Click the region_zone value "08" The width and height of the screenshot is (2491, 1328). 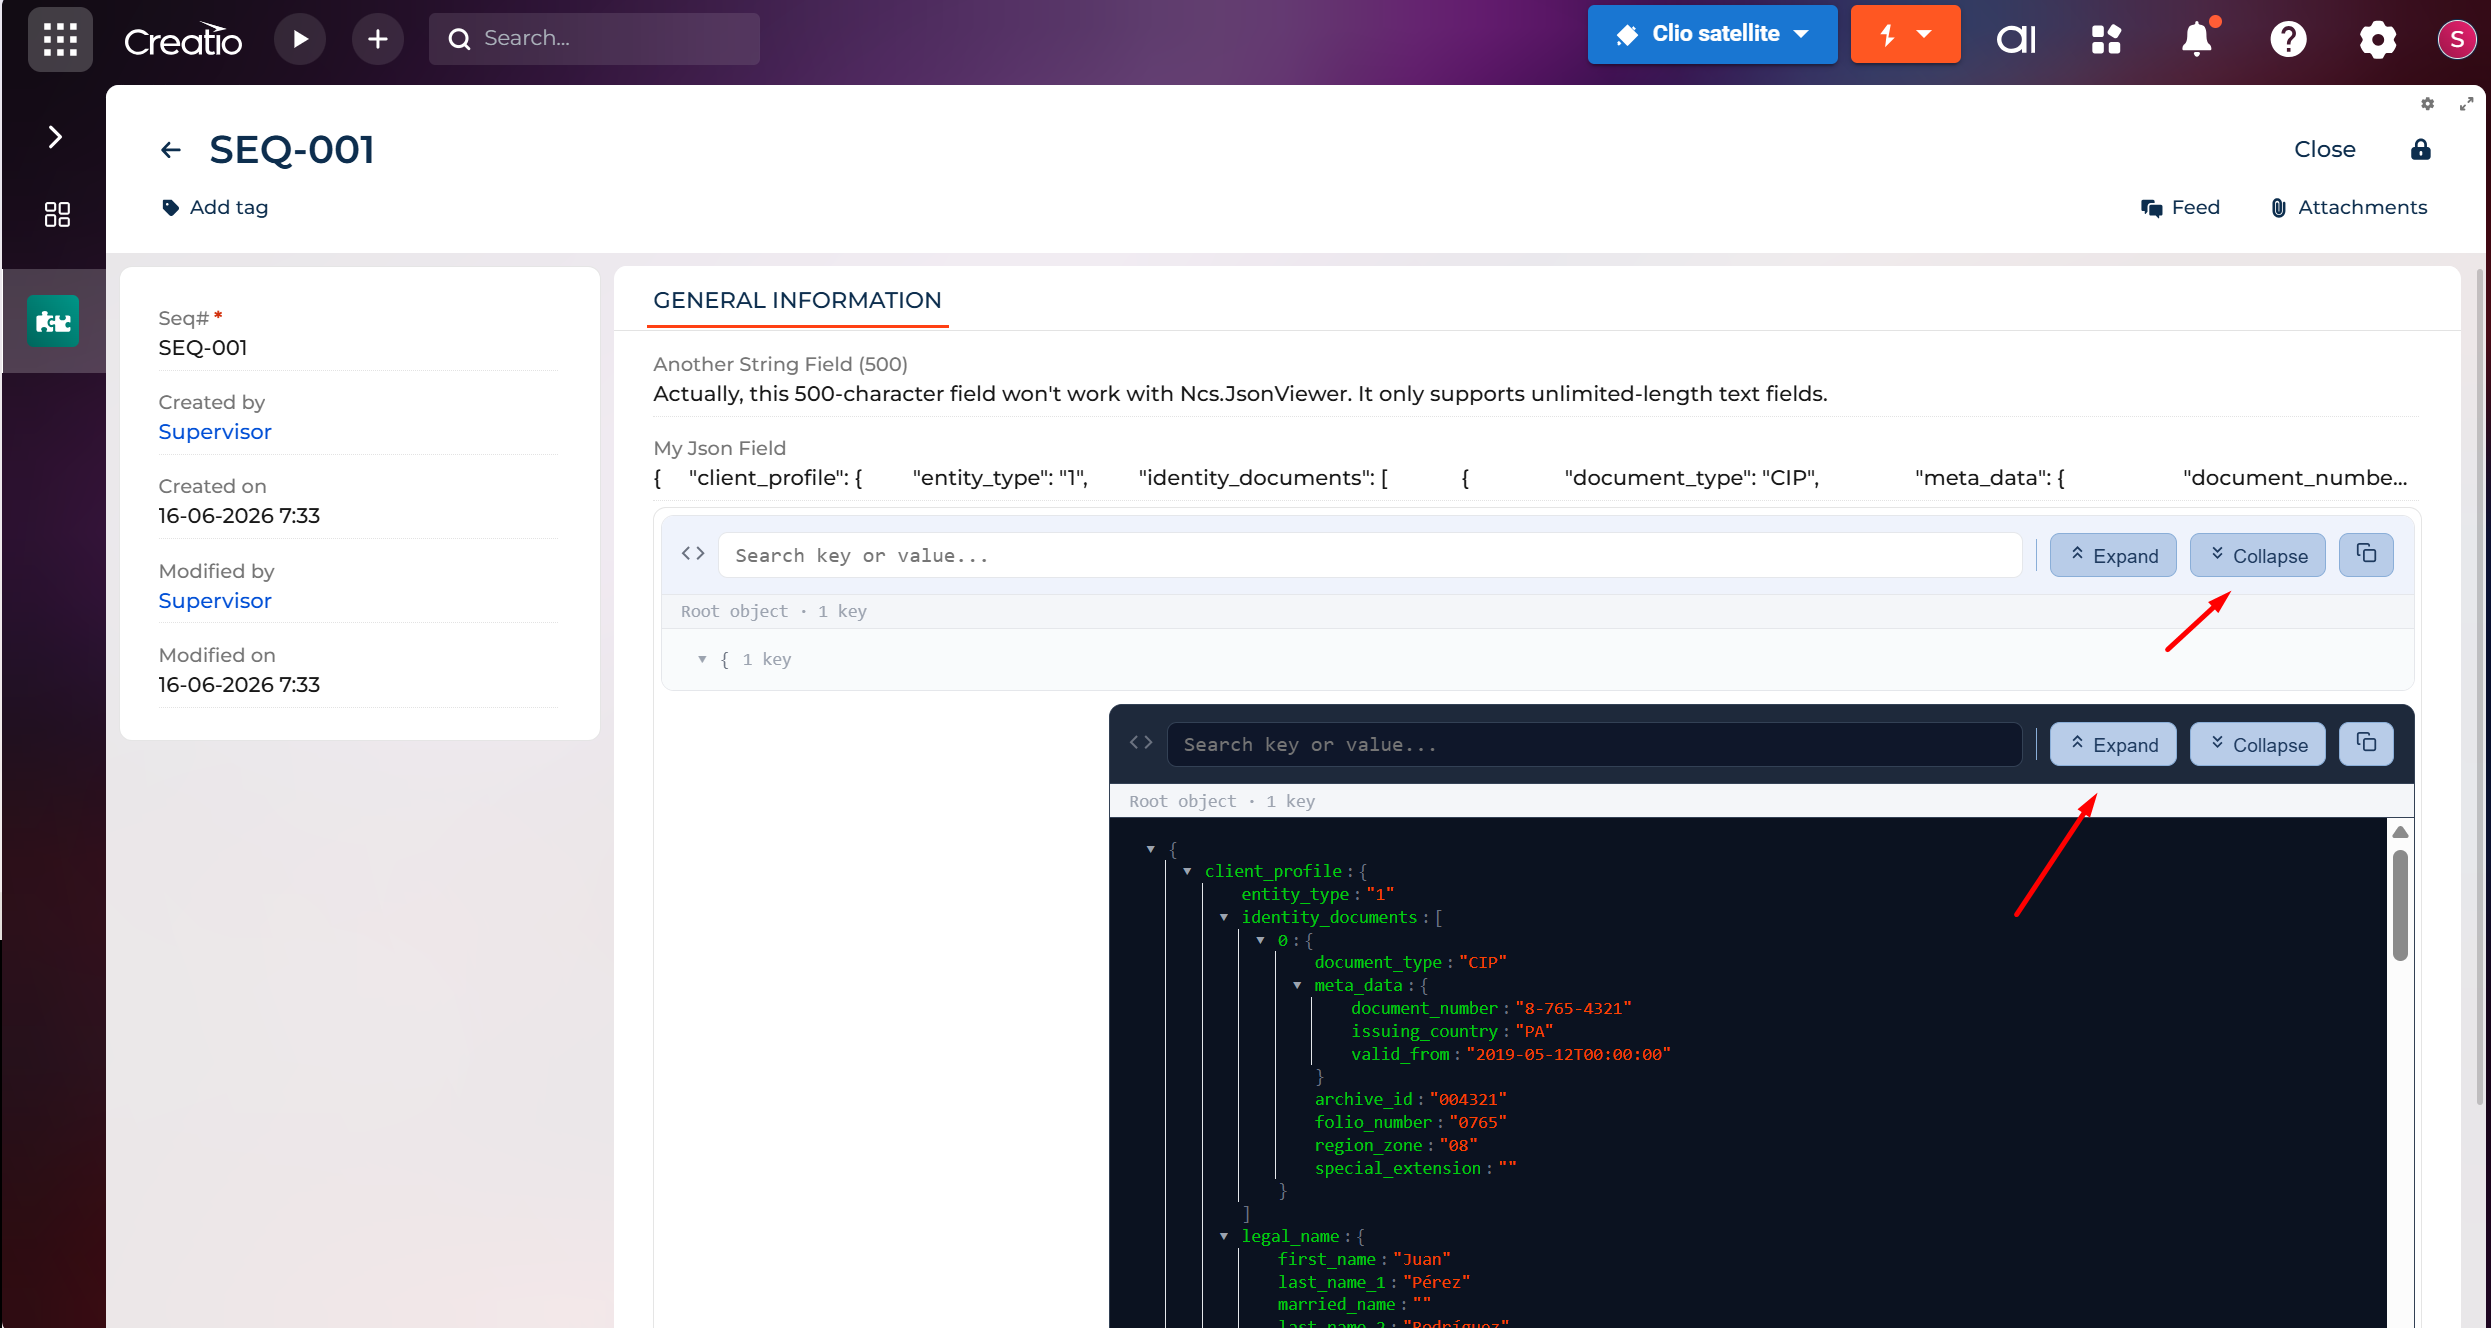pos(1458,1145)
